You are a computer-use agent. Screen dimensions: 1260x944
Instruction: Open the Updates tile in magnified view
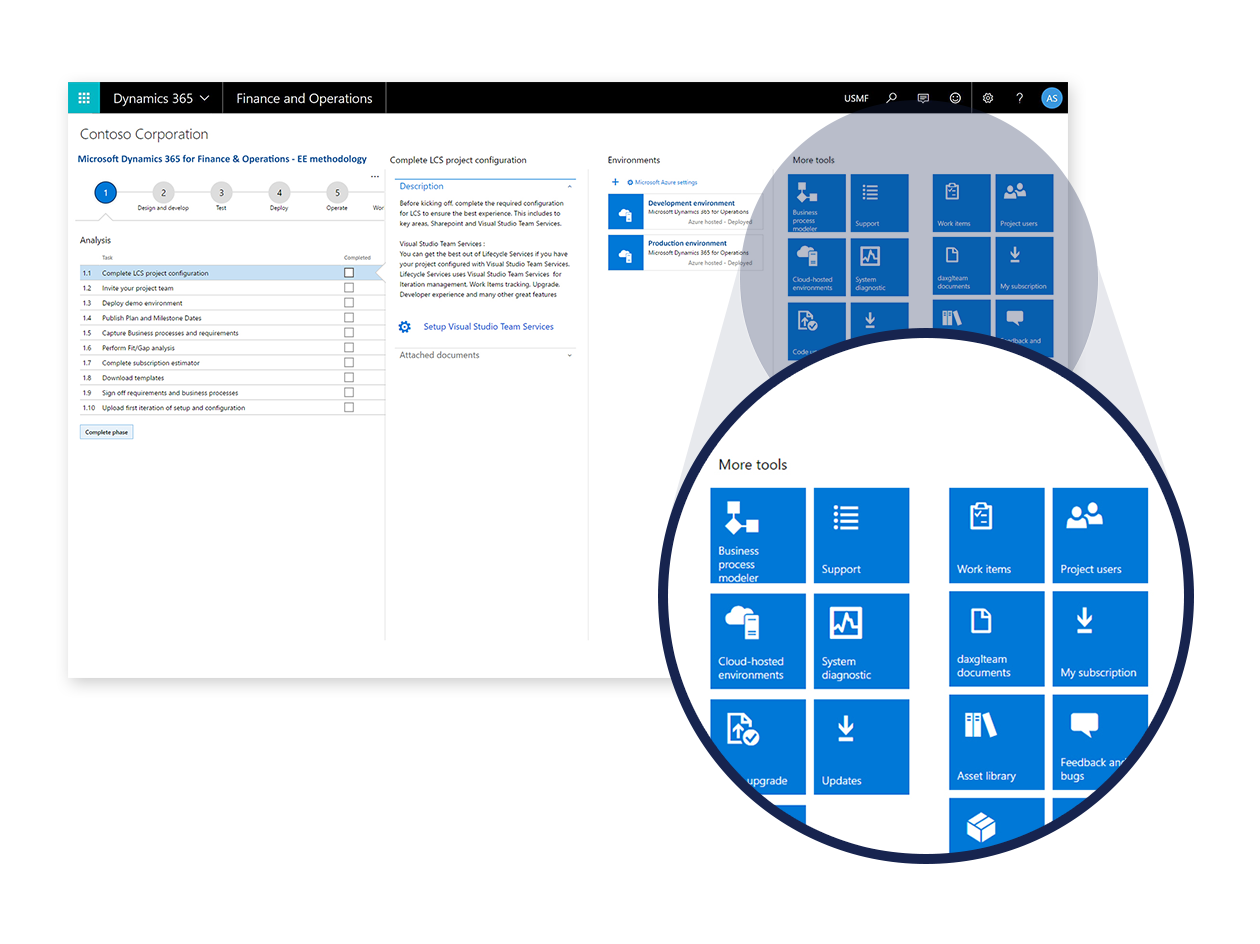coord(862,747)
